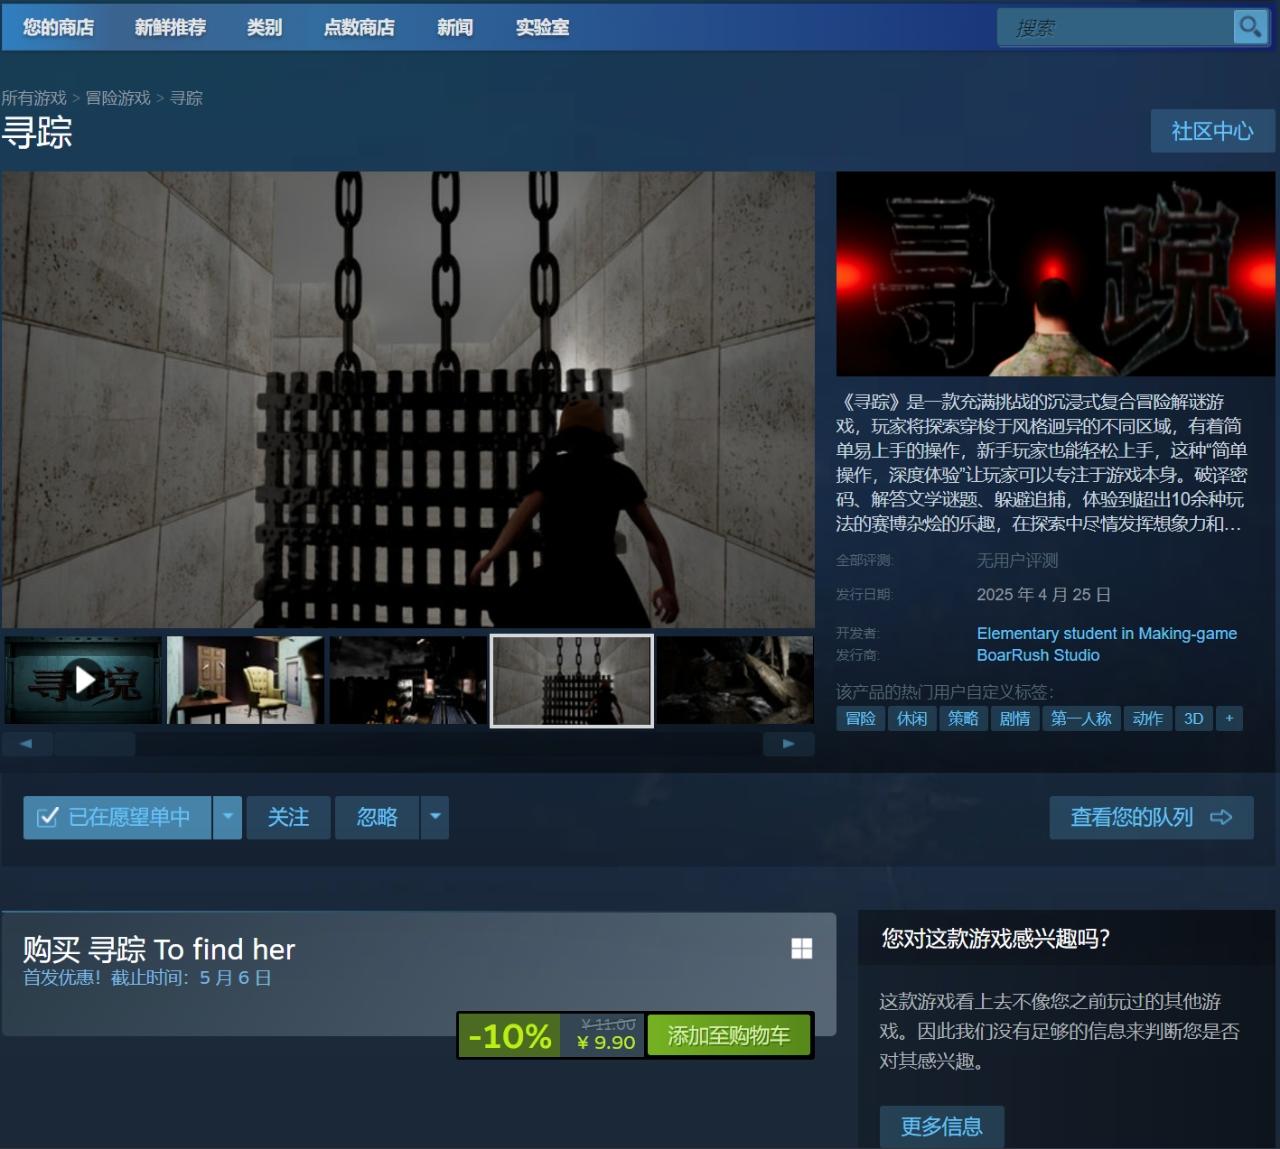Image resolution: width=1280 pixels, height=1149 pixels.
Task: Click the 忽略 button
Action: (x=377, y=817)
